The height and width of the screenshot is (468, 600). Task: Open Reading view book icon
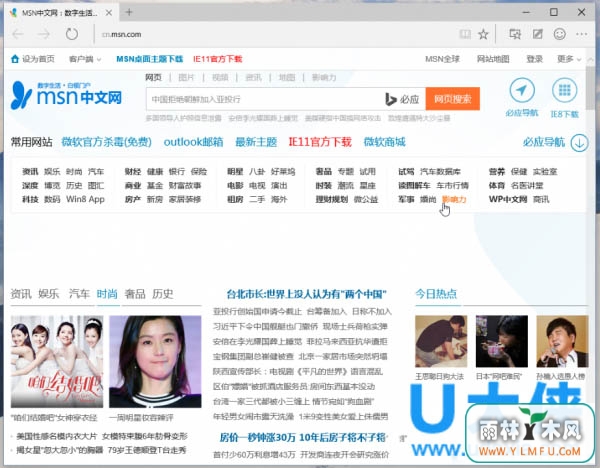[x=465, y=34]
